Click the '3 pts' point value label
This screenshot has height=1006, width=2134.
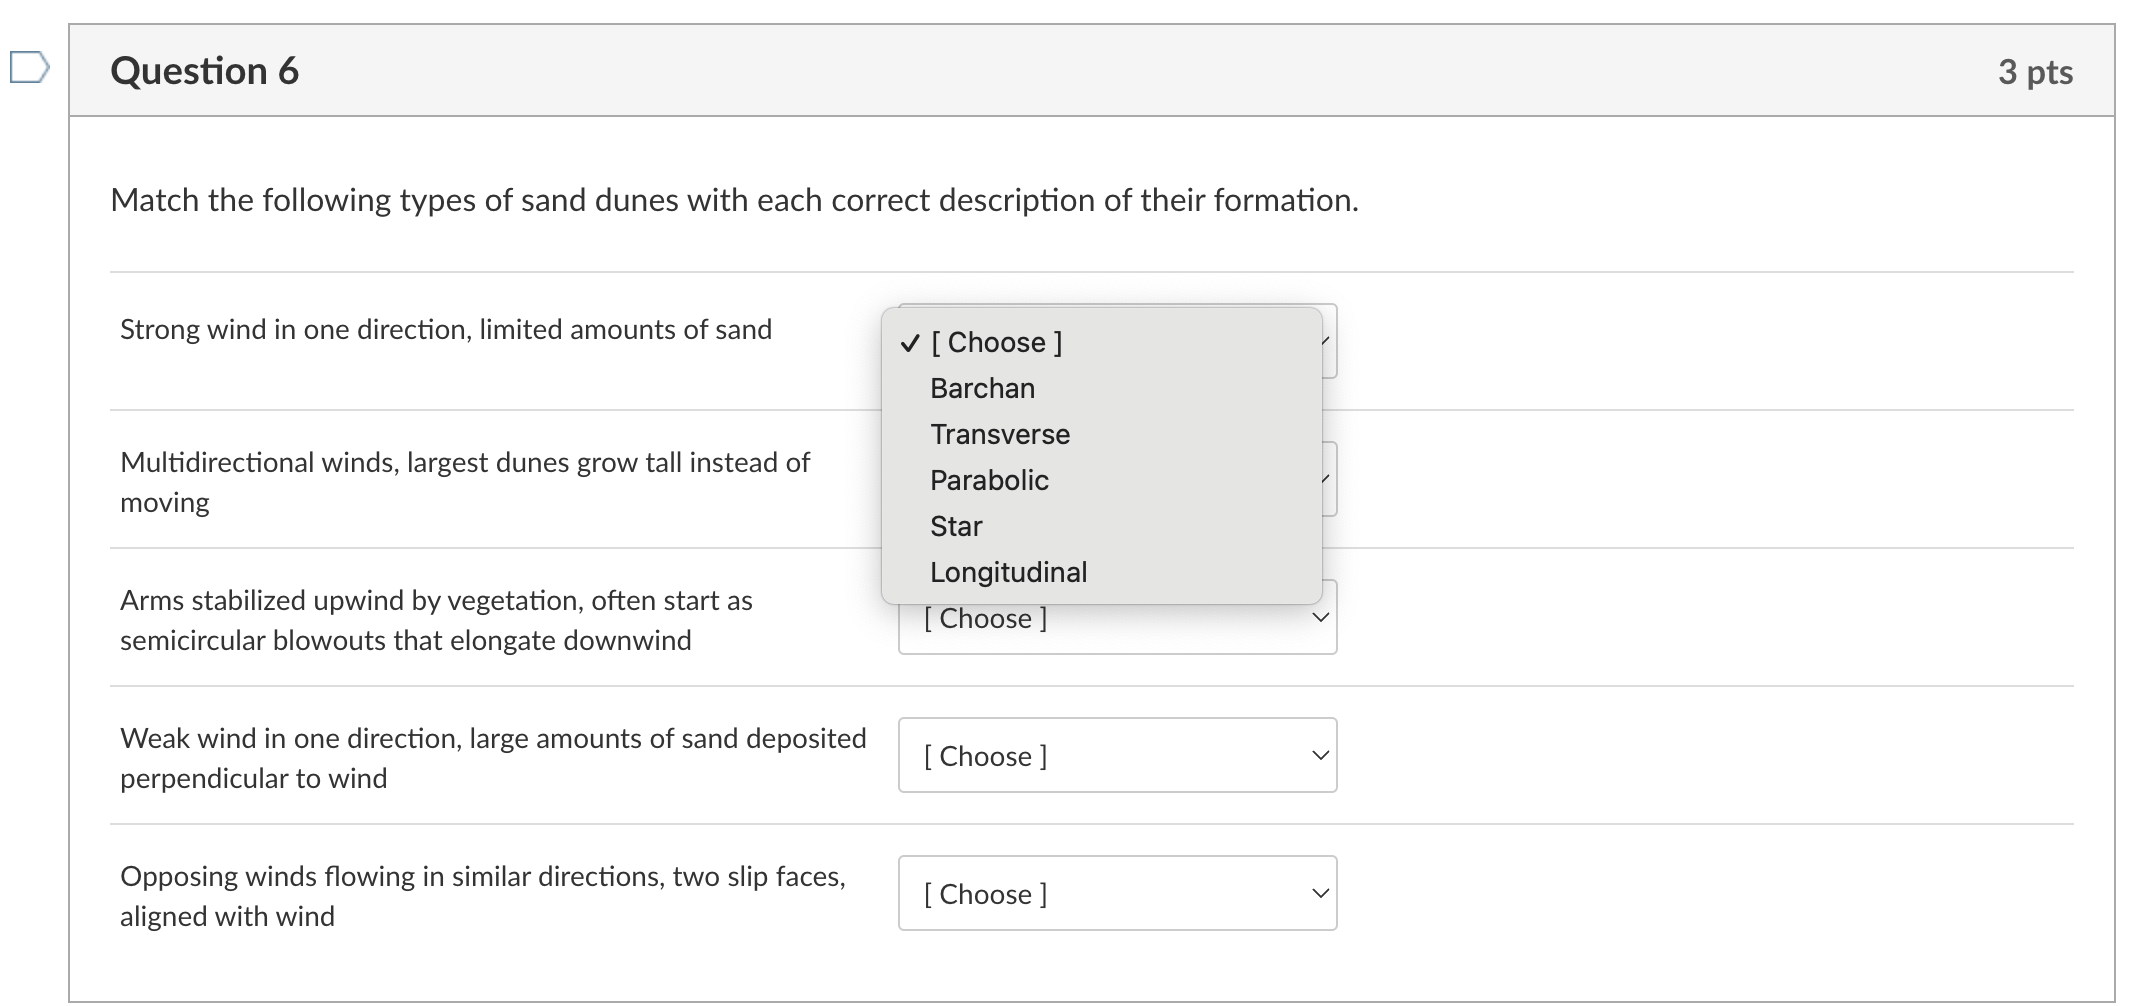point(2035,72)
